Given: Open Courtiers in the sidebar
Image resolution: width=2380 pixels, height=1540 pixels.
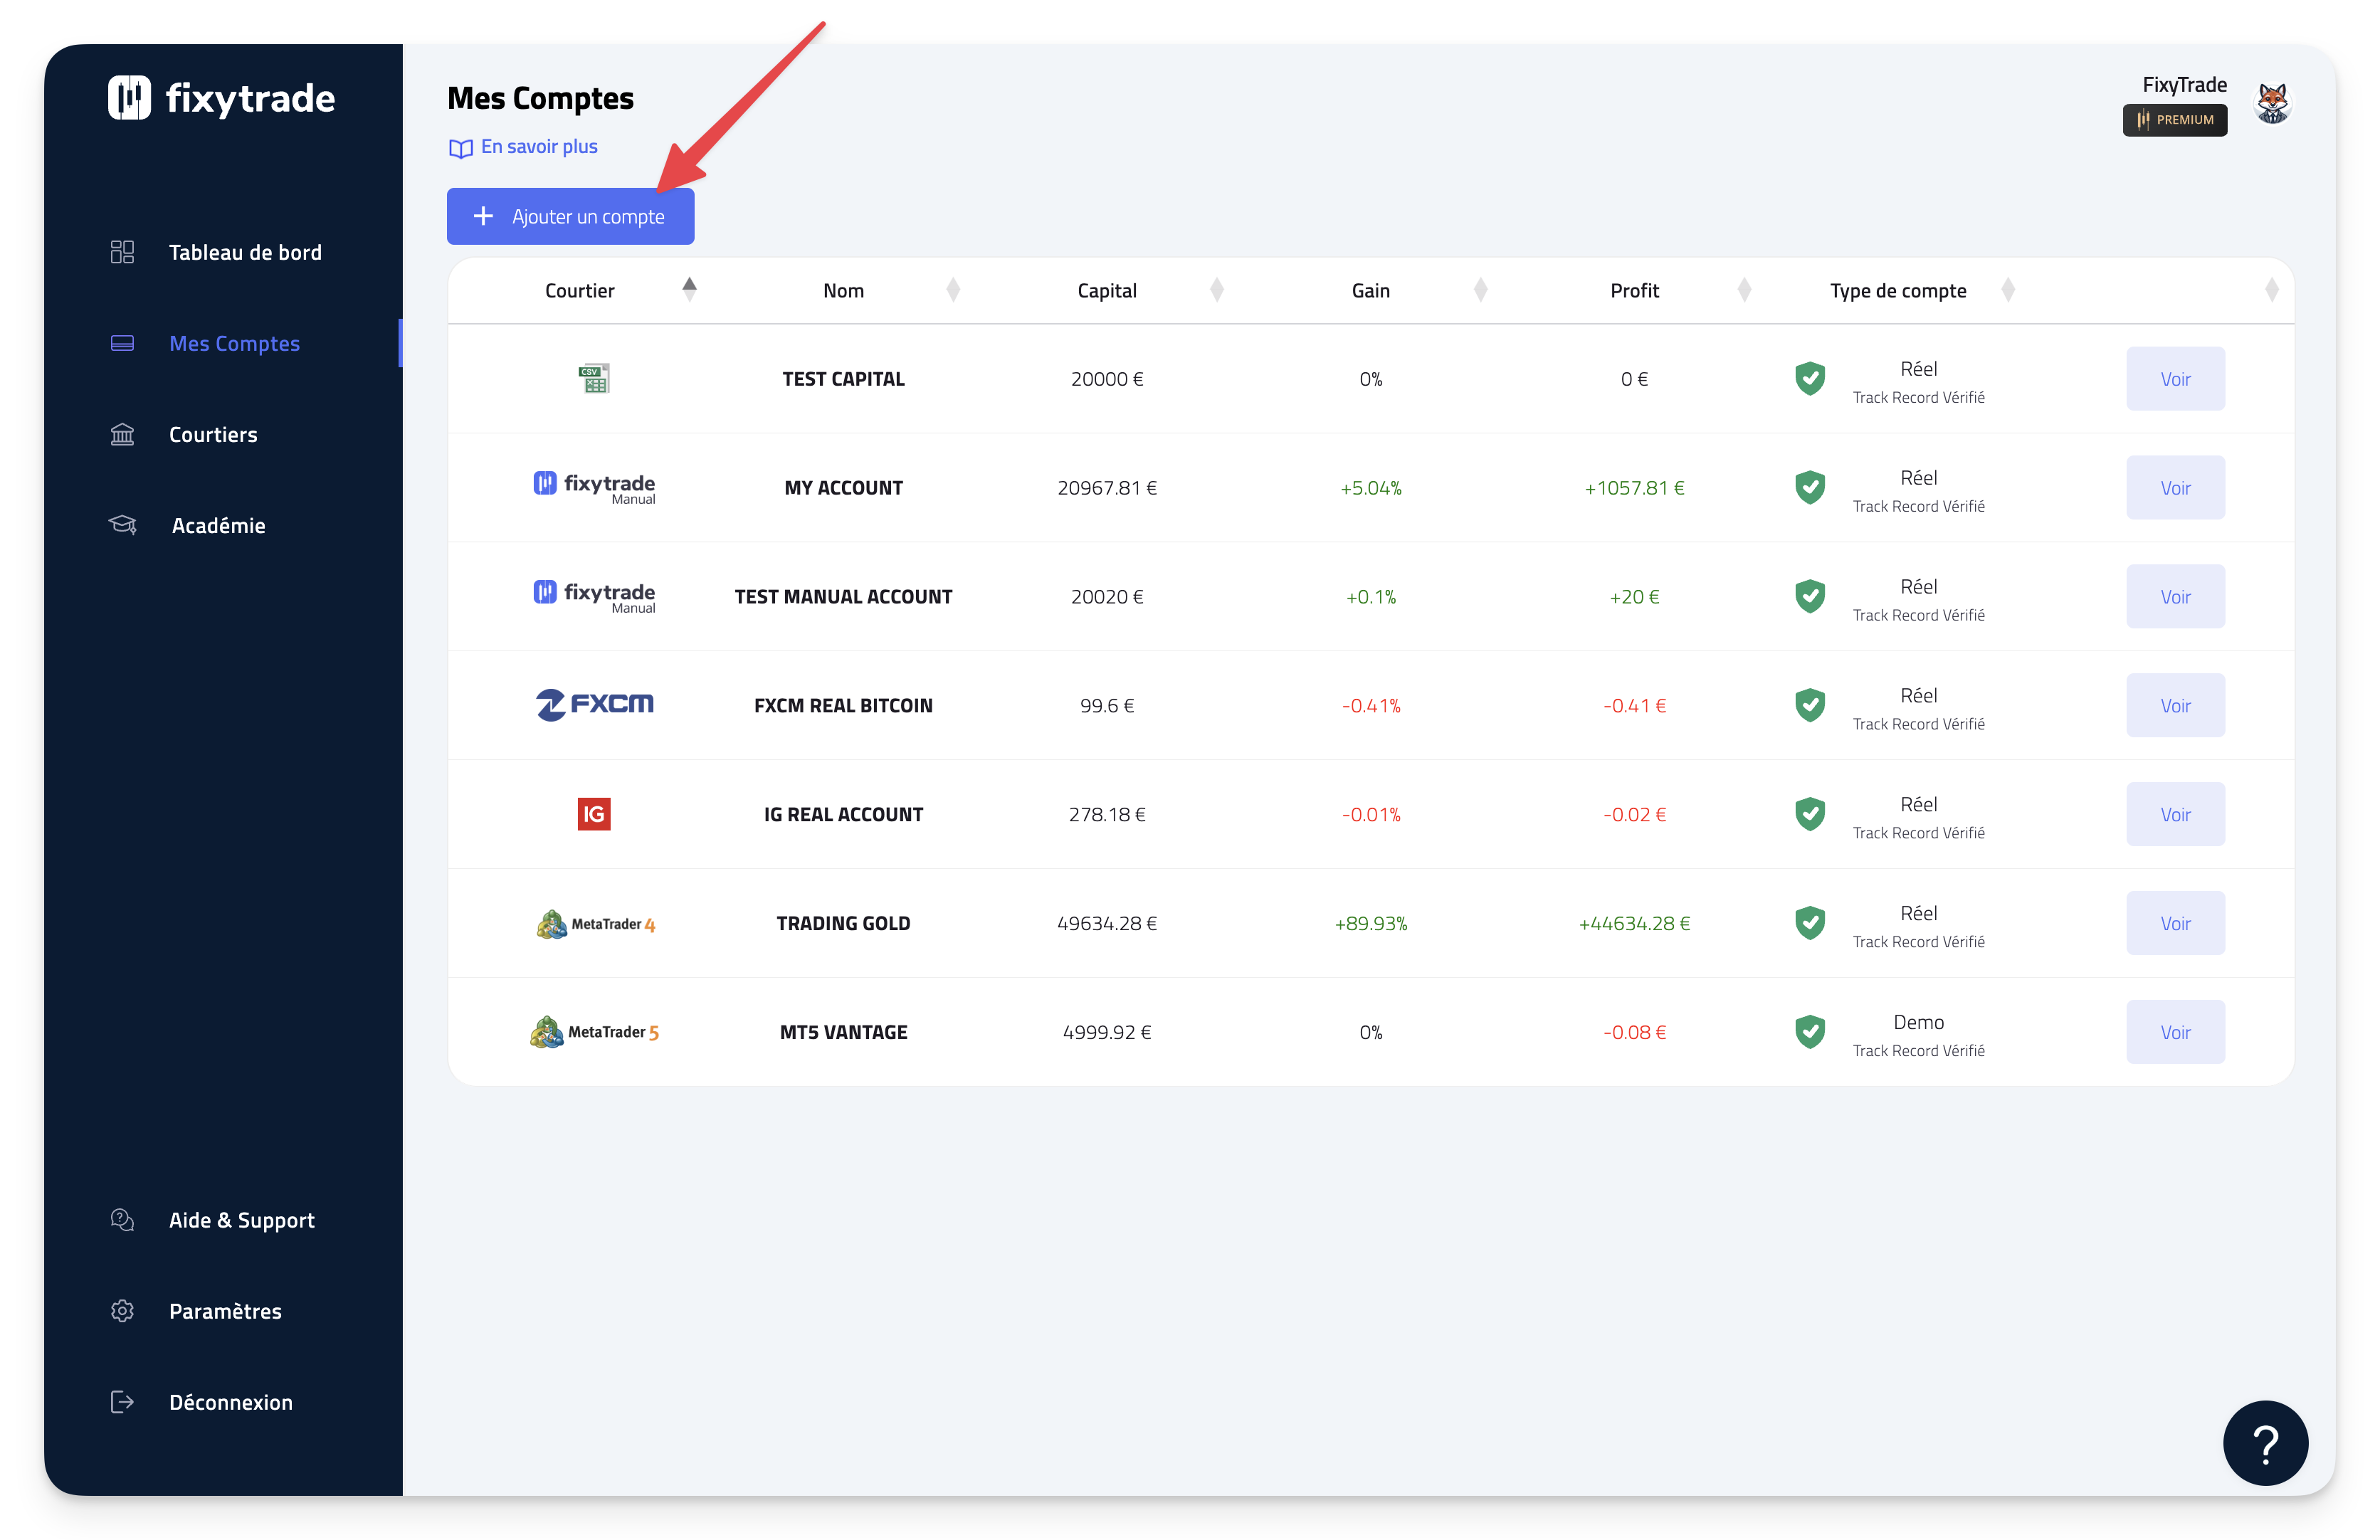Looking at the screenshot, I should pyautogui.click(x=213, y=434).
